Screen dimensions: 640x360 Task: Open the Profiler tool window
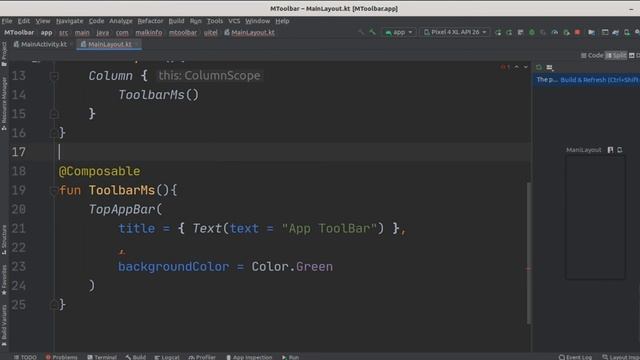point(202,357)
